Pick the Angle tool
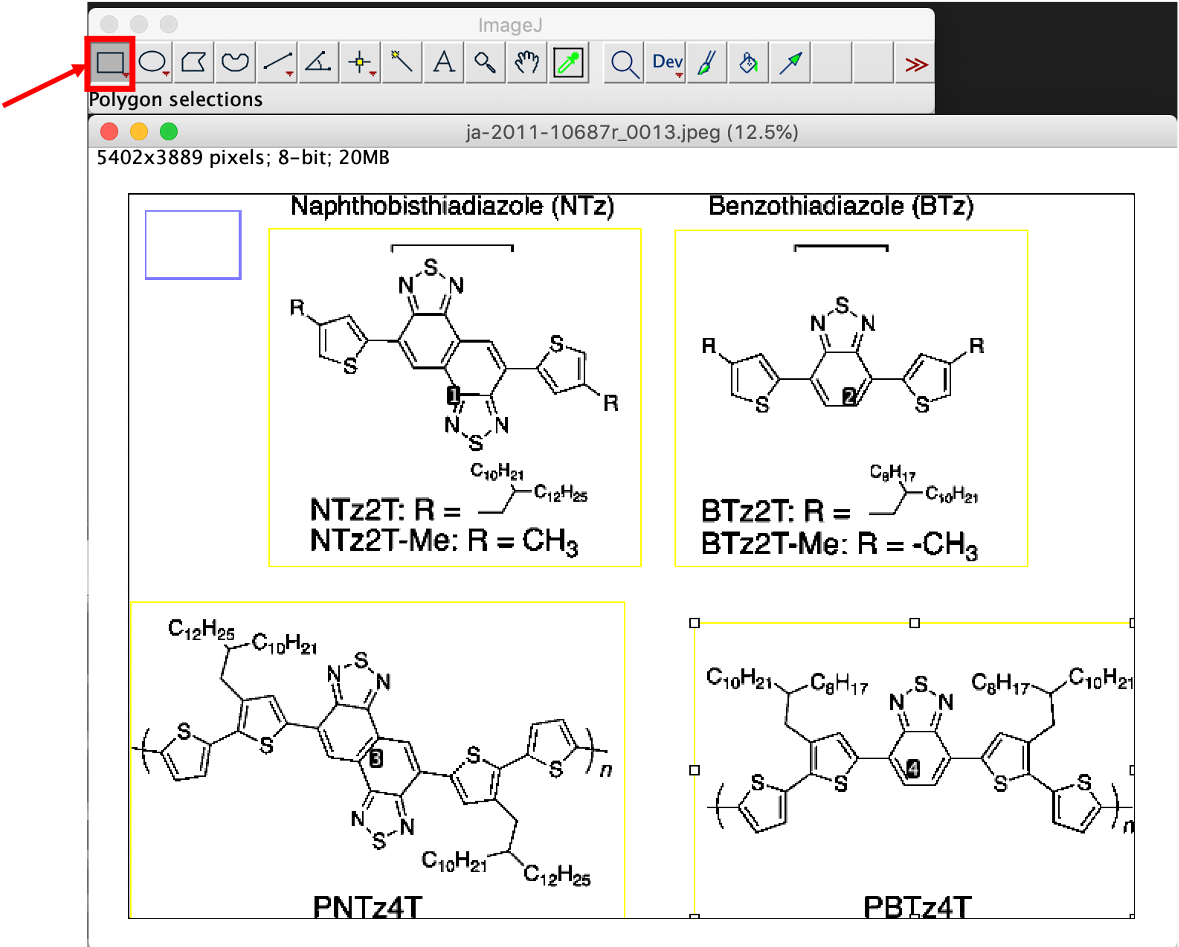1179x947 pixels. pos(318,63)
